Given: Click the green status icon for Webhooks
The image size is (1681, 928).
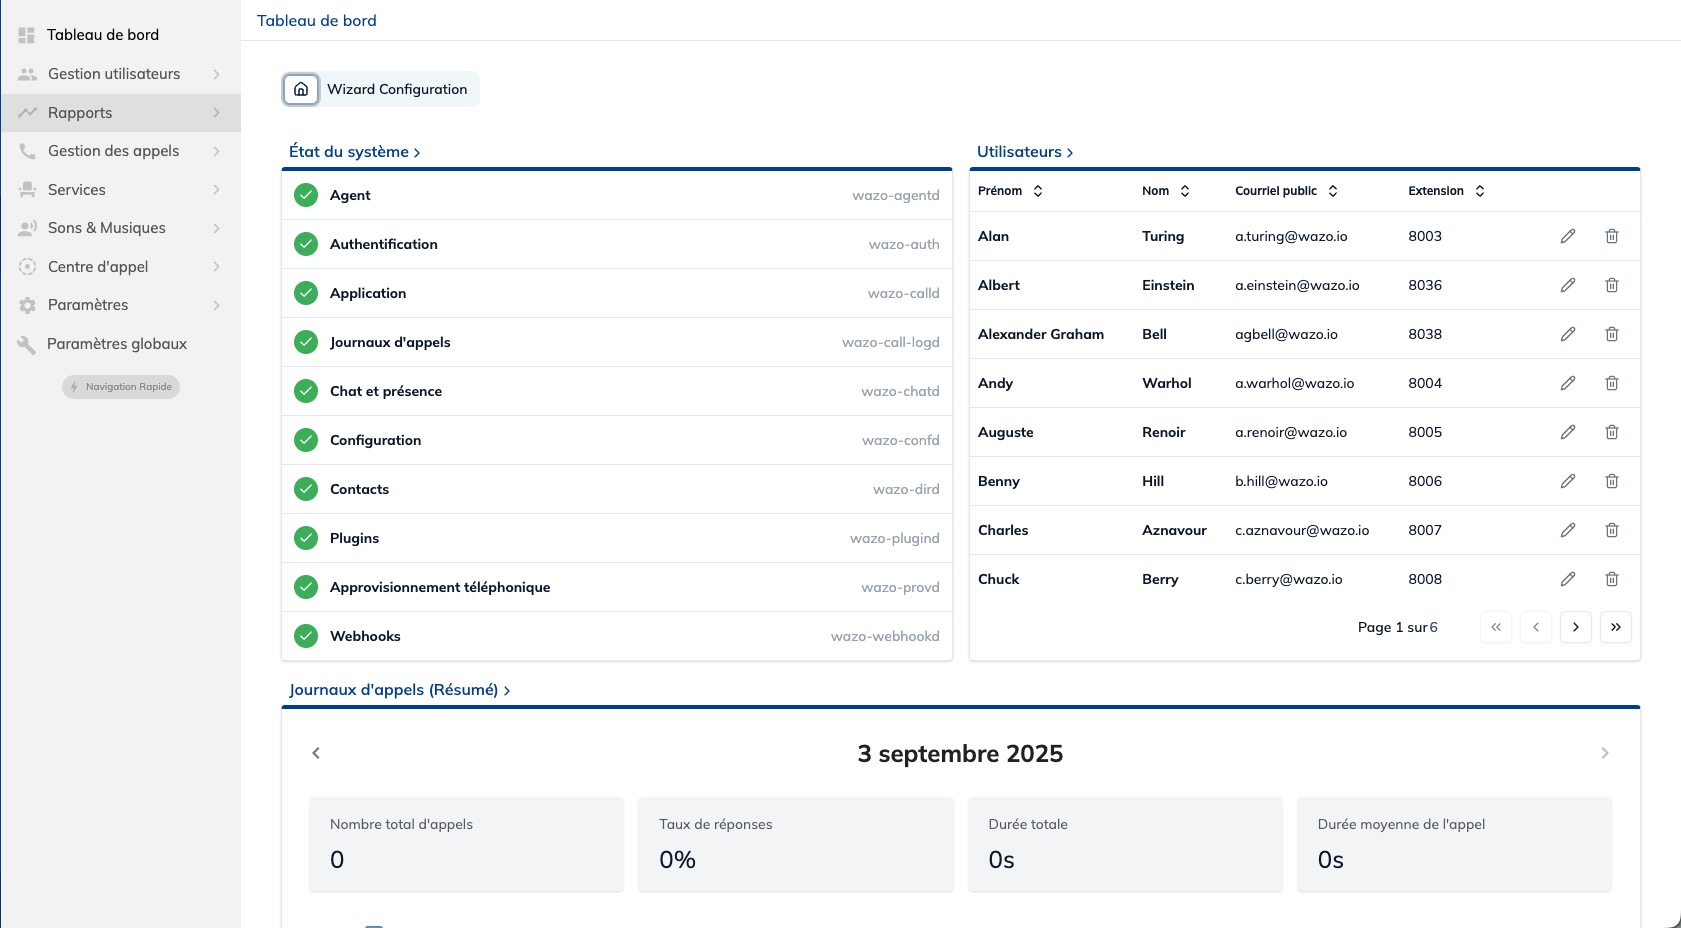Looking at the screenshot, I should click(x=306, y=636).
